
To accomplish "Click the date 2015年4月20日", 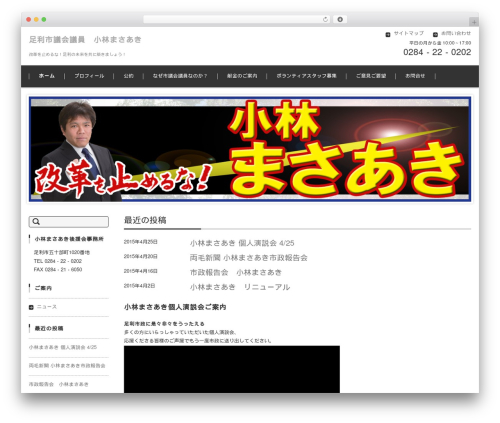I will (140, 256).
